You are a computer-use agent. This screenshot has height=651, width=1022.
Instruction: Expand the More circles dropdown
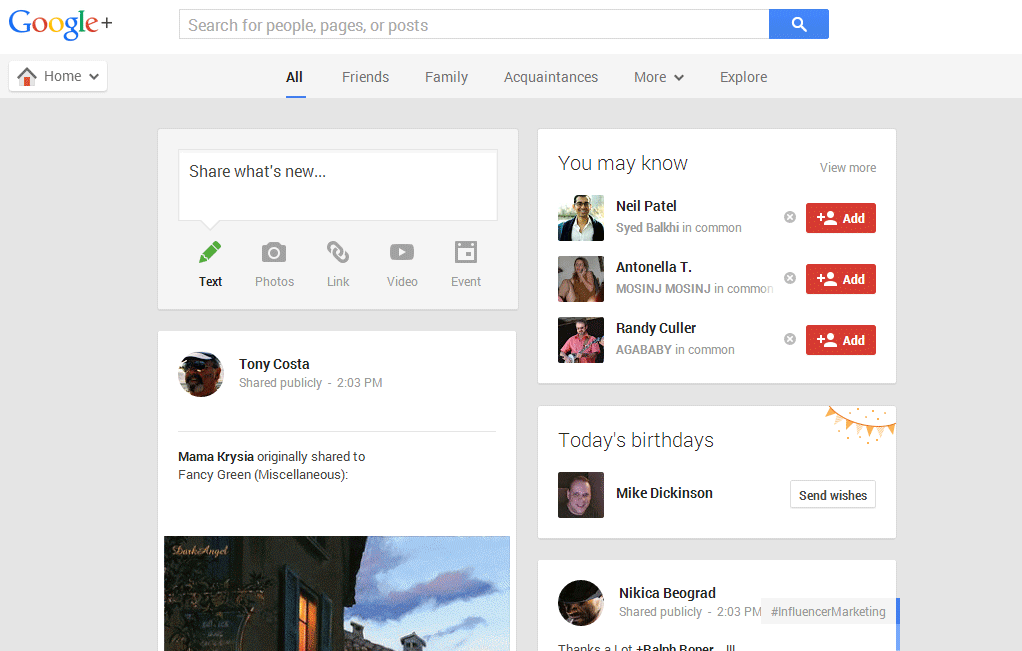click(x=659, y=77)
